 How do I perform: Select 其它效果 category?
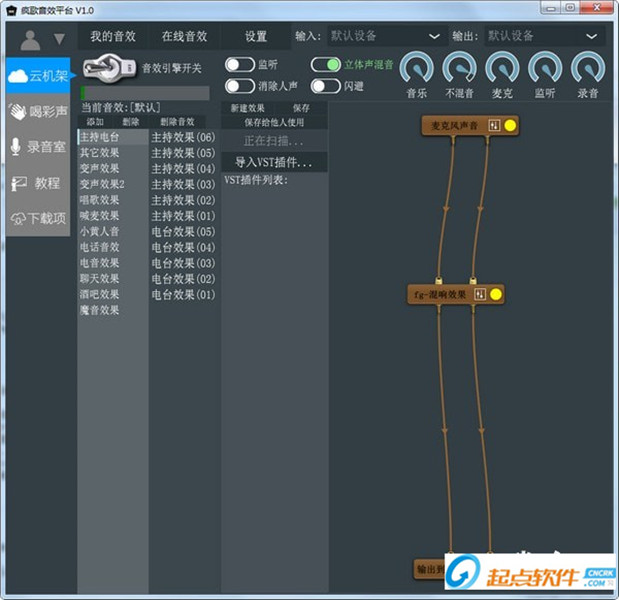[x=113, y=153]
